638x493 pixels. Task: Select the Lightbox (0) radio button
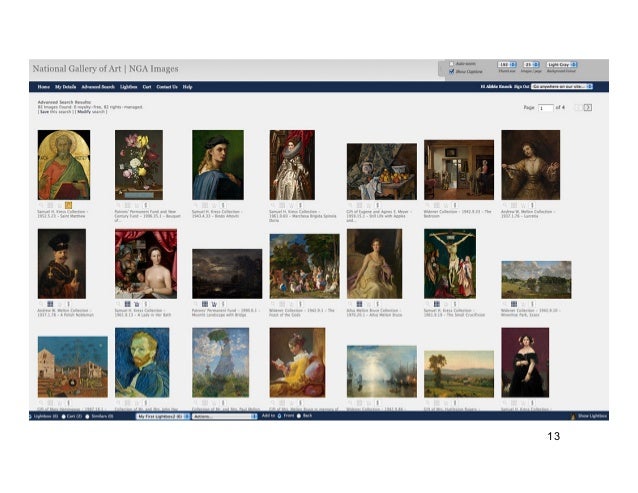pyautogui.click(x=31, y=416)
